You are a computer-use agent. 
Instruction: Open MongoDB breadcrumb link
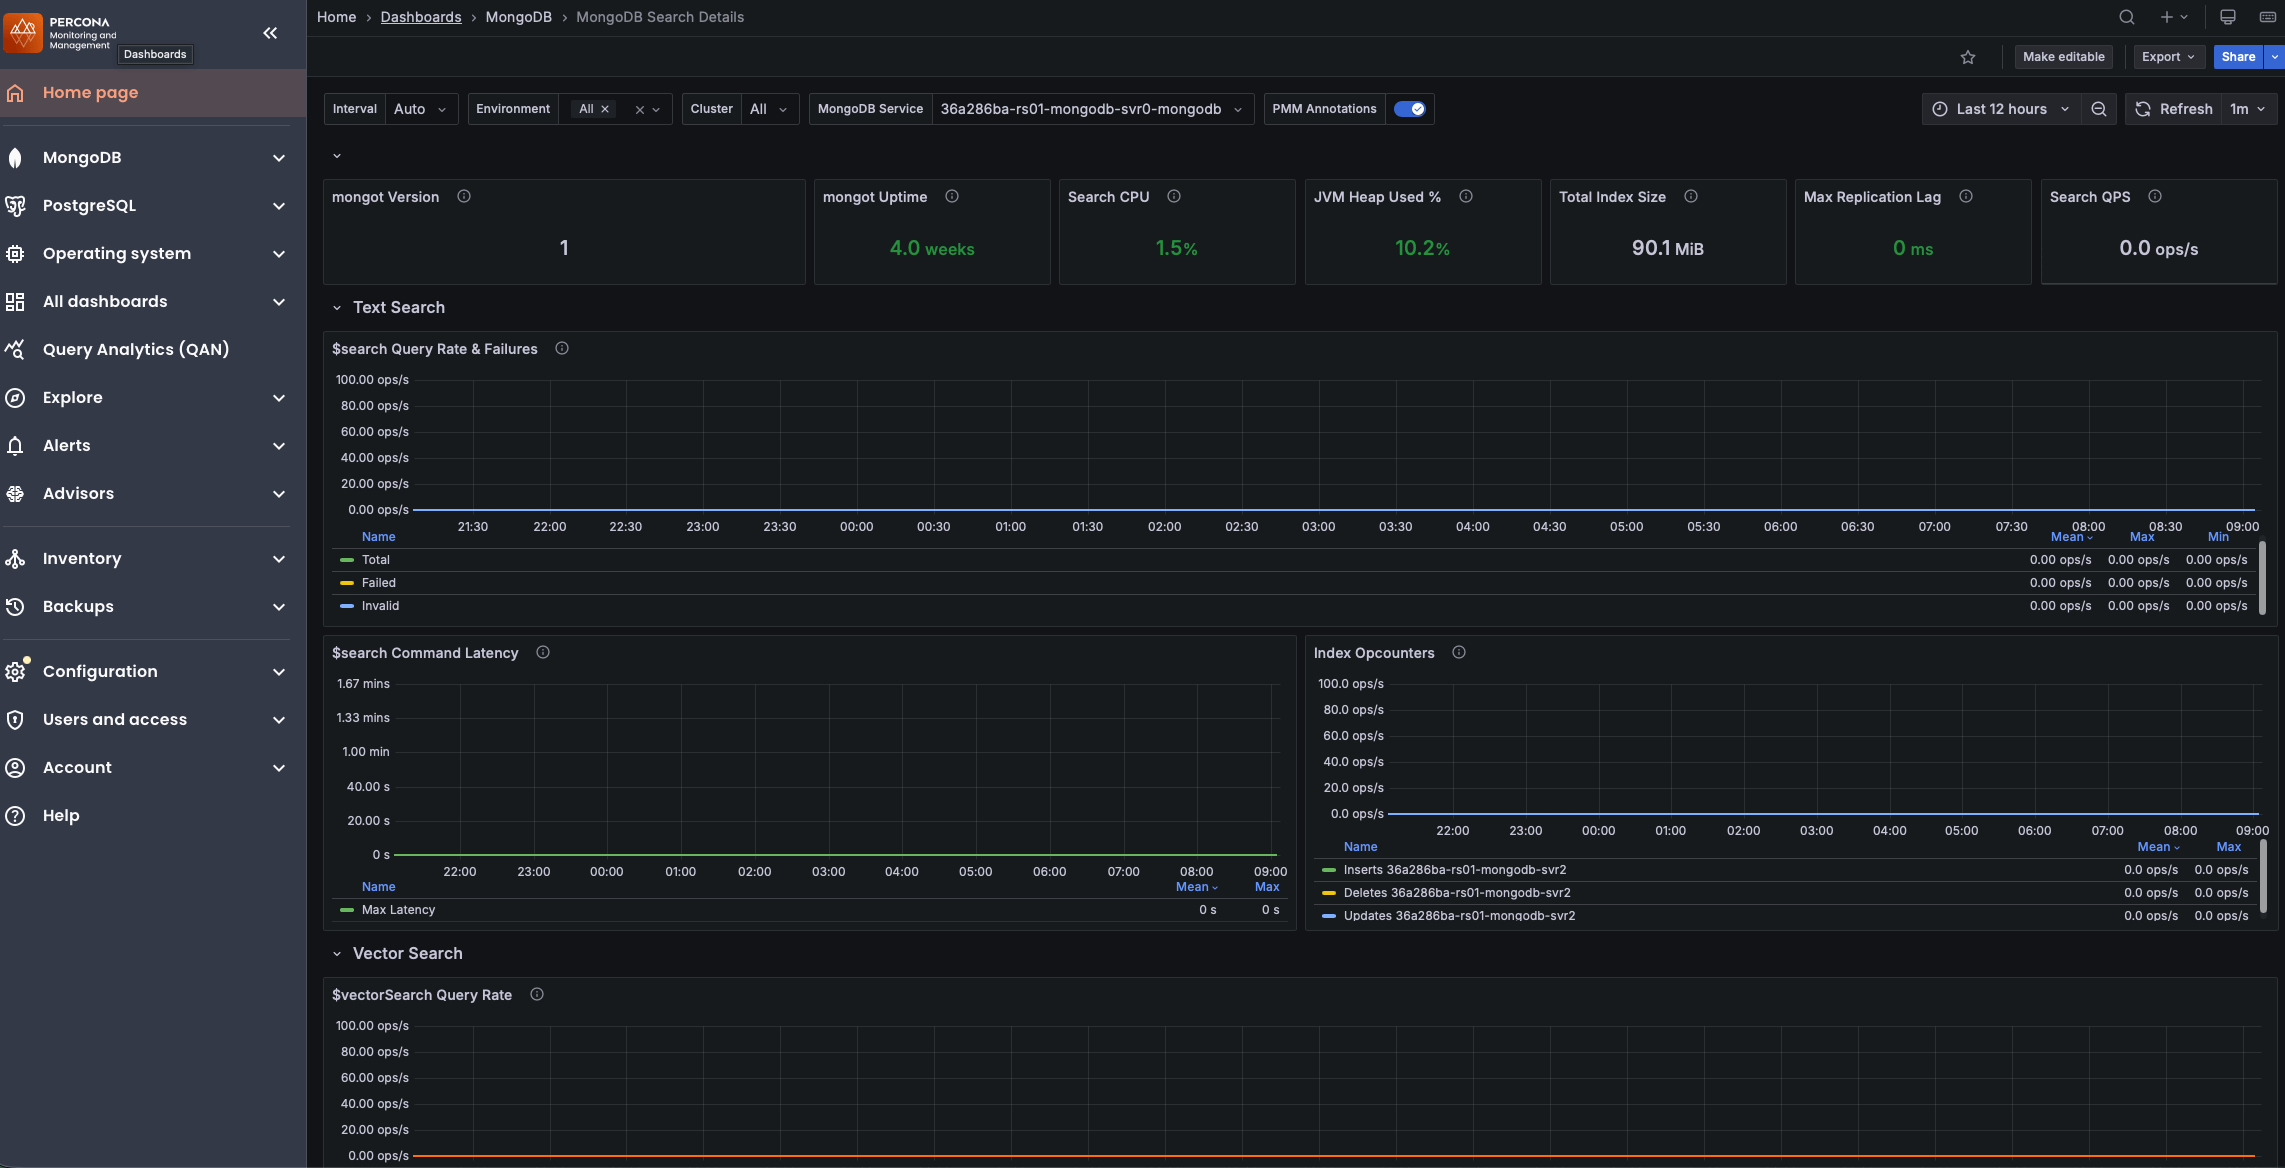518,17
